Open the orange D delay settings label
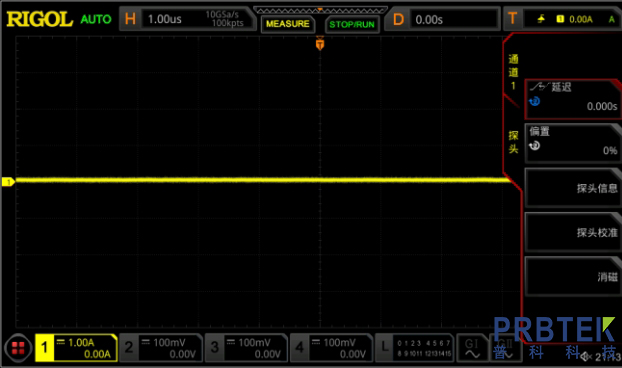The height and width of the screenshot is (368, 622). 398,19
